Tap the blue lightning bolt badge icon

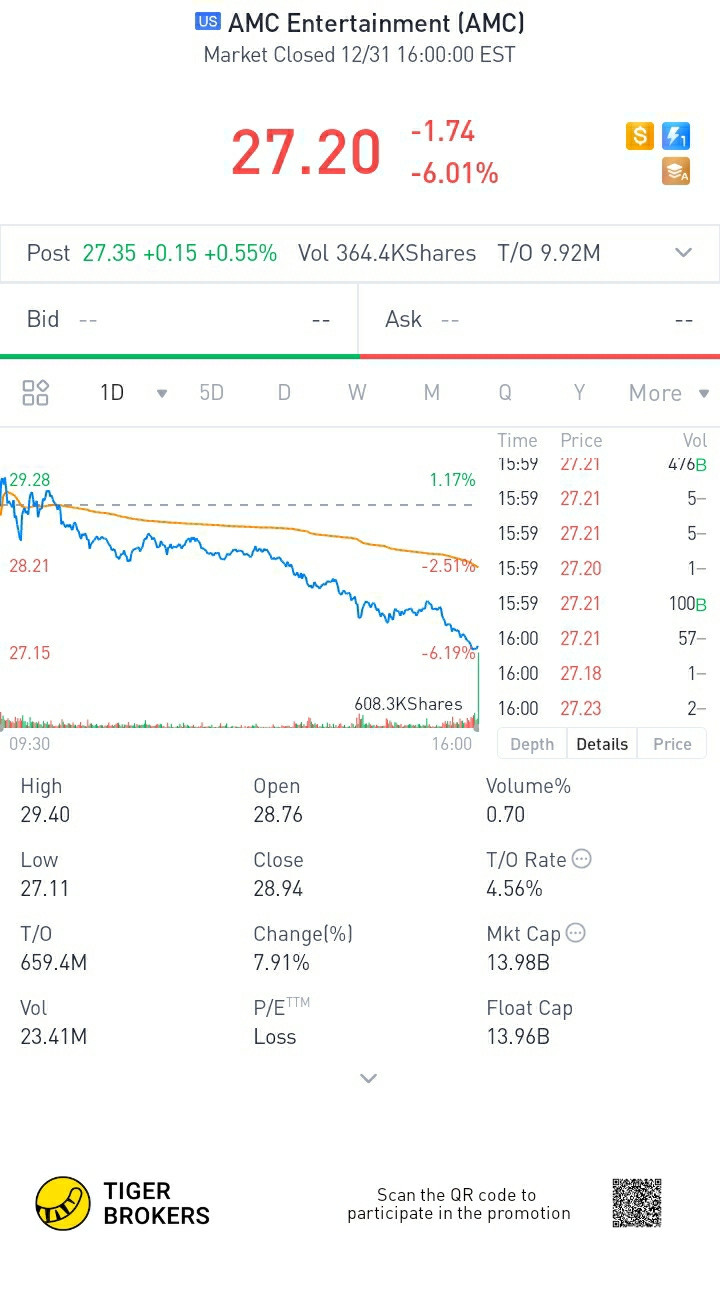click(676, 136)
